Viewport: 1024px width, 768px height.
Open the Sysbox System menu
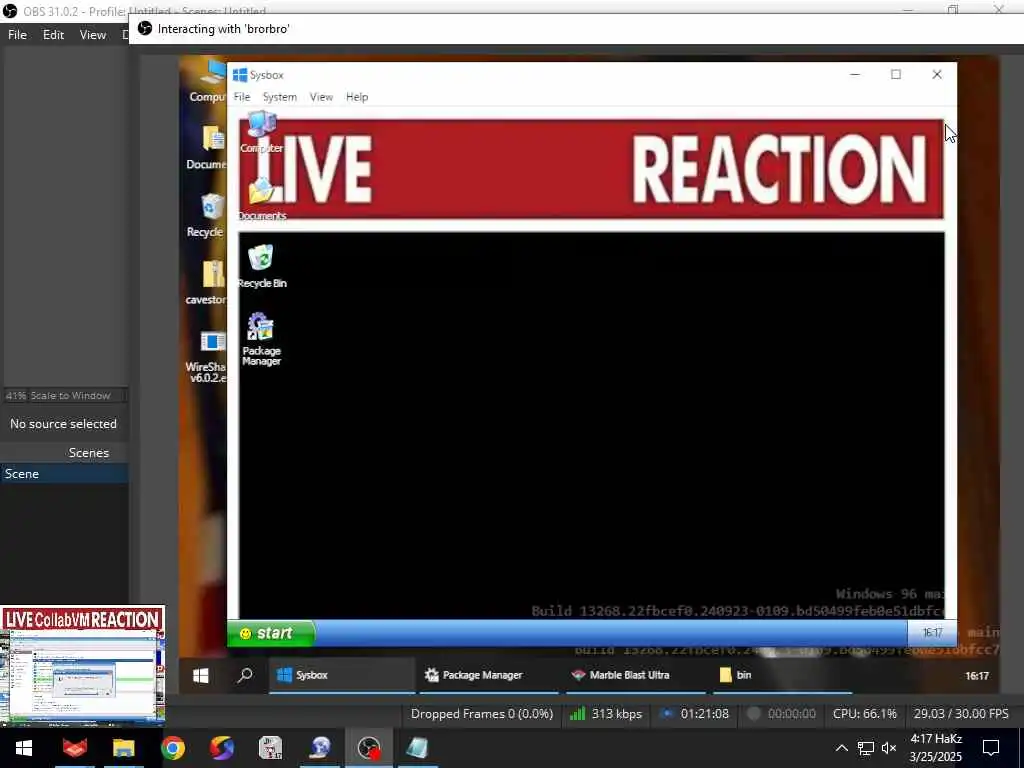tap(280, 97)
